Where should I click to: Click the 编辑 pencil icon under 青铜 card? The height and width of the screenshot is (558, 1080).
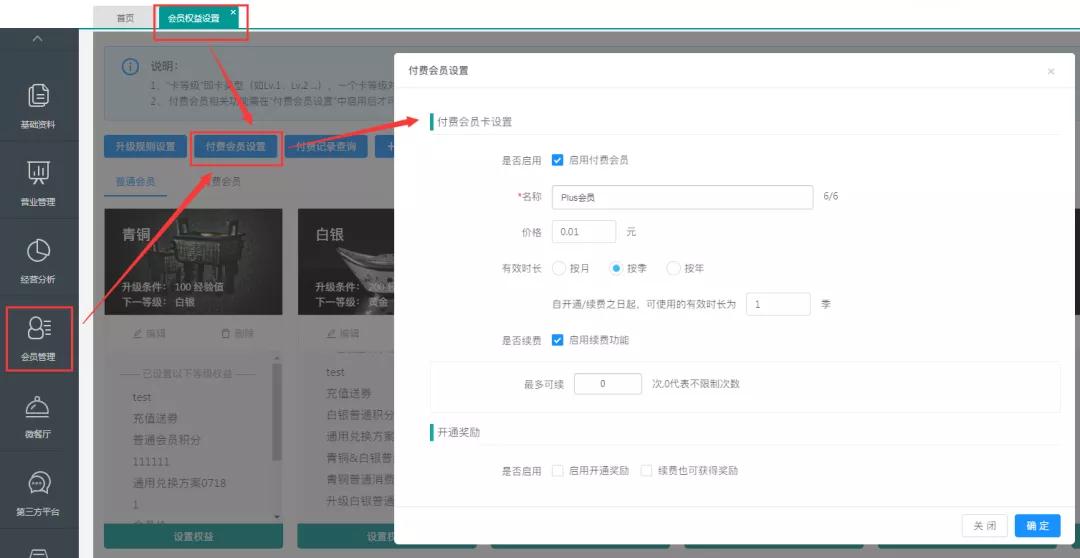(138, 333)
